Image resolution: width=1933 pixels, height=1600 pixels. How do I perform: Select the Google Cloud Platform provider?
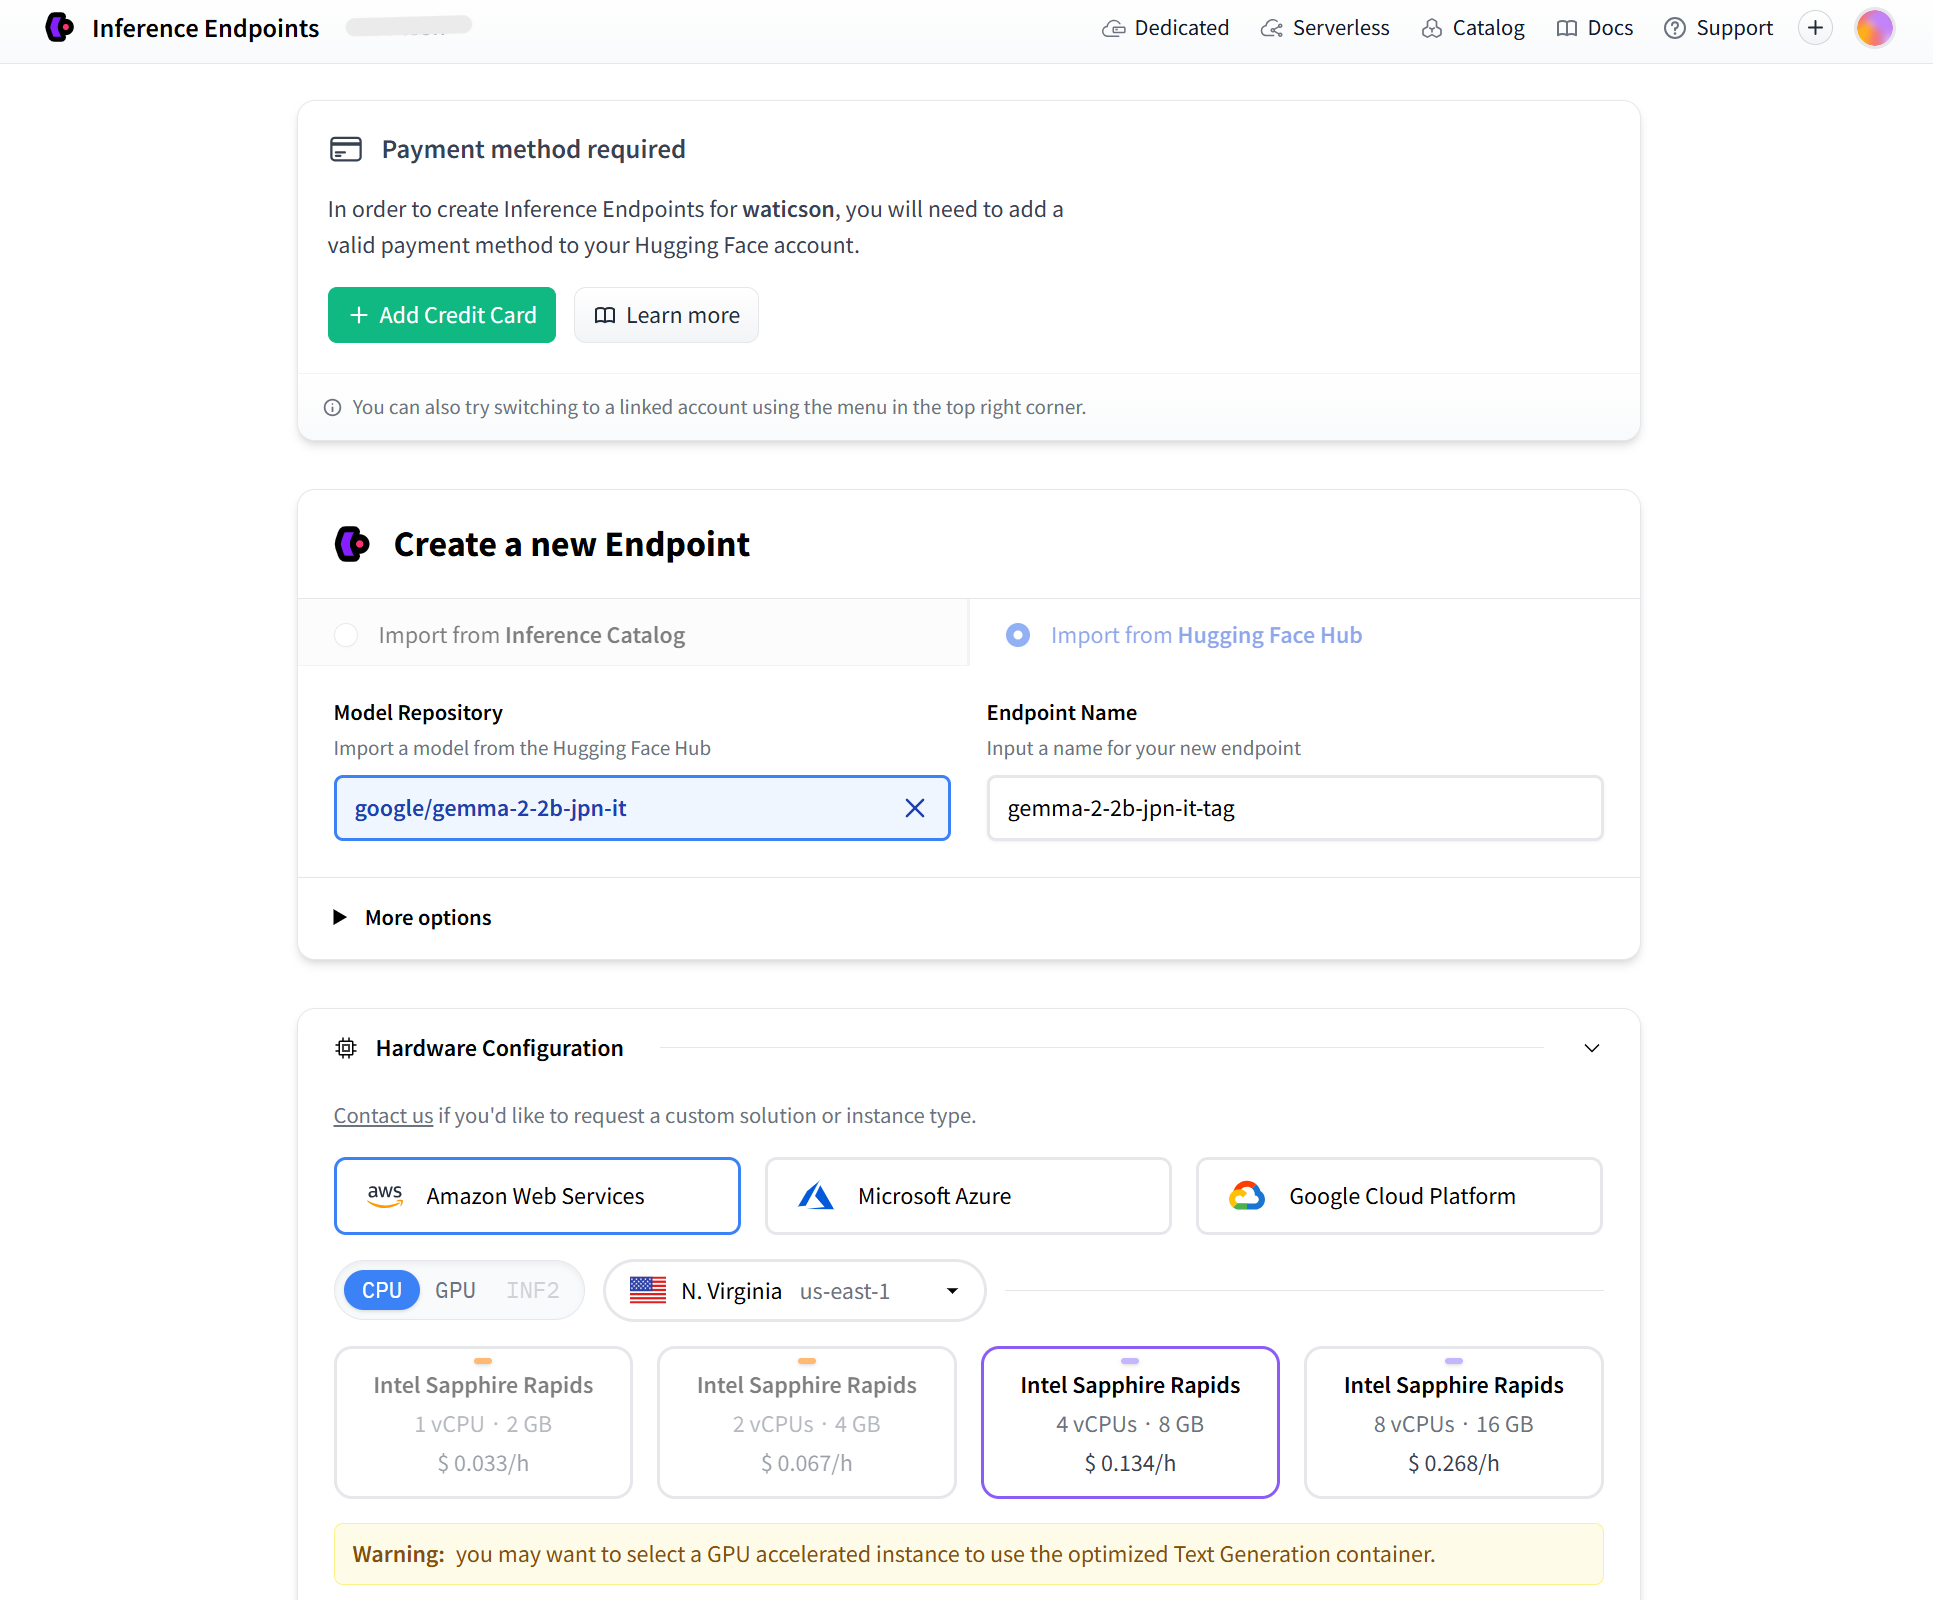pyautogui.click(x=1398, y=1196)
